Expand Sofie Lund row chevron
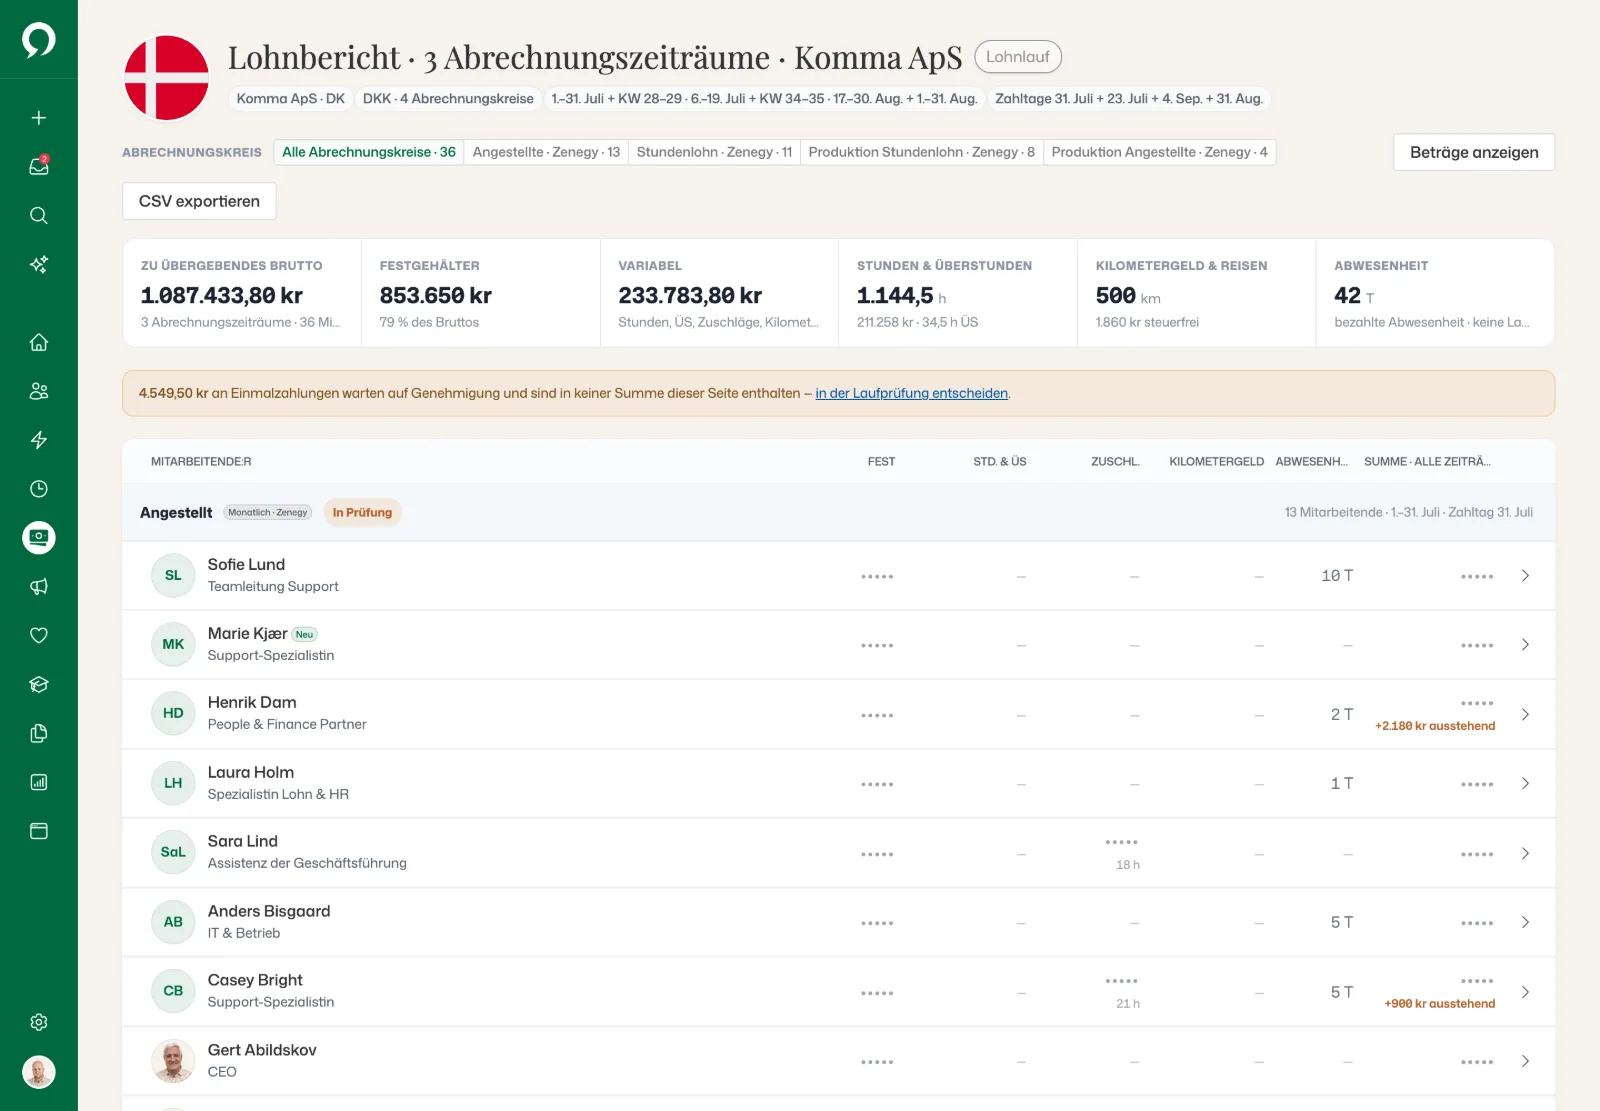Viewport: 1600px width, 1111px height. [x=1525, y=575]
